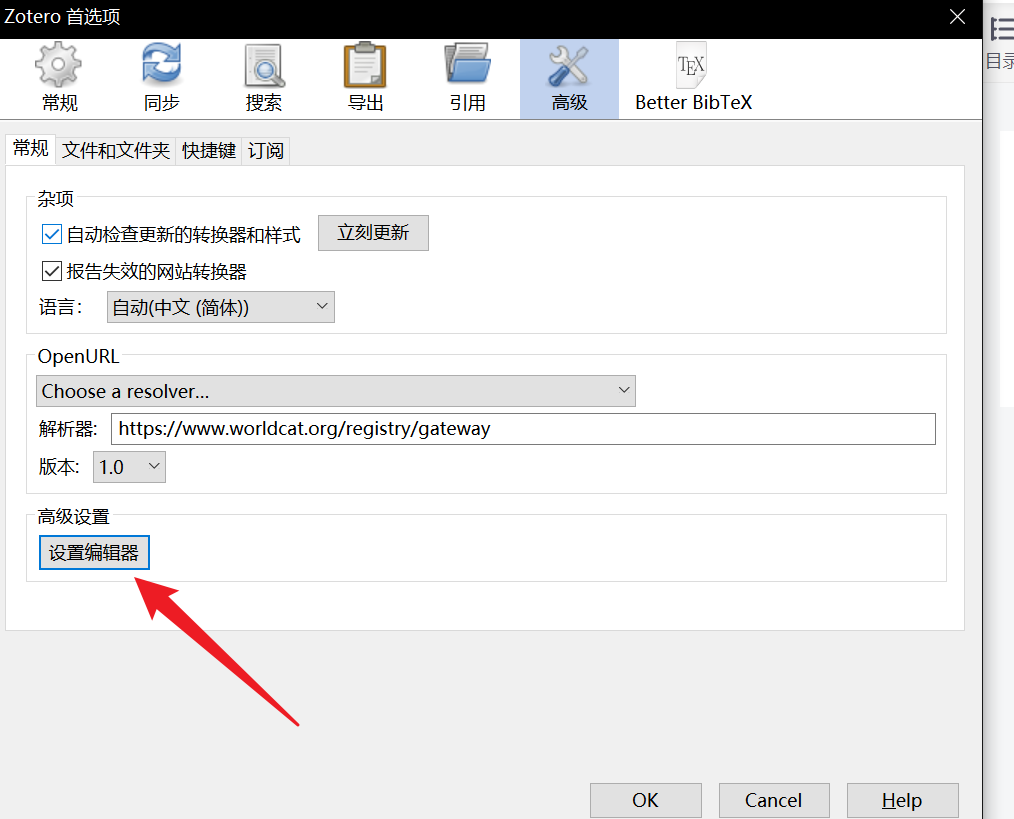
Task: Open Help for preferences
Action: pyautogui.click(x=903, y=800)
